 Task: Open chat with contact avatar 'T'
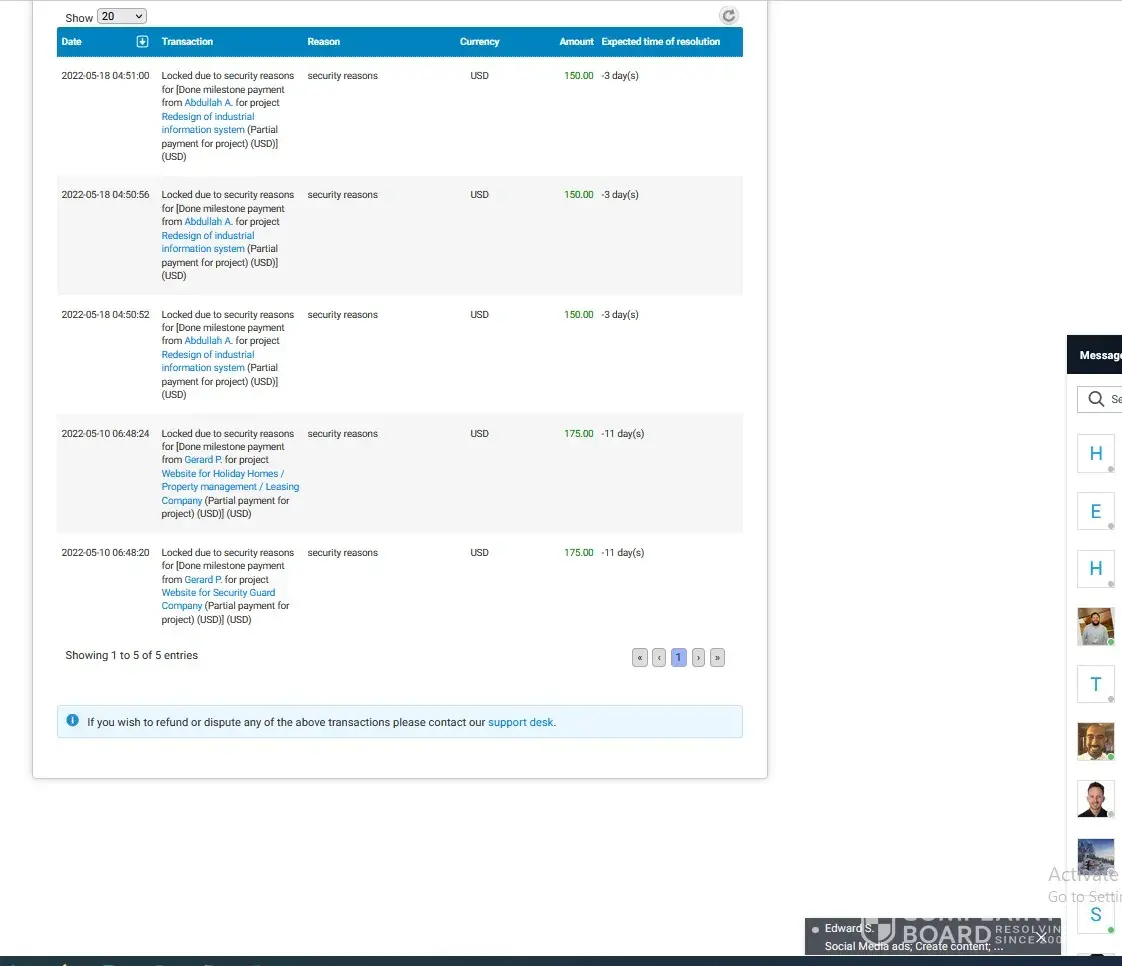(x=1095, y=685)
